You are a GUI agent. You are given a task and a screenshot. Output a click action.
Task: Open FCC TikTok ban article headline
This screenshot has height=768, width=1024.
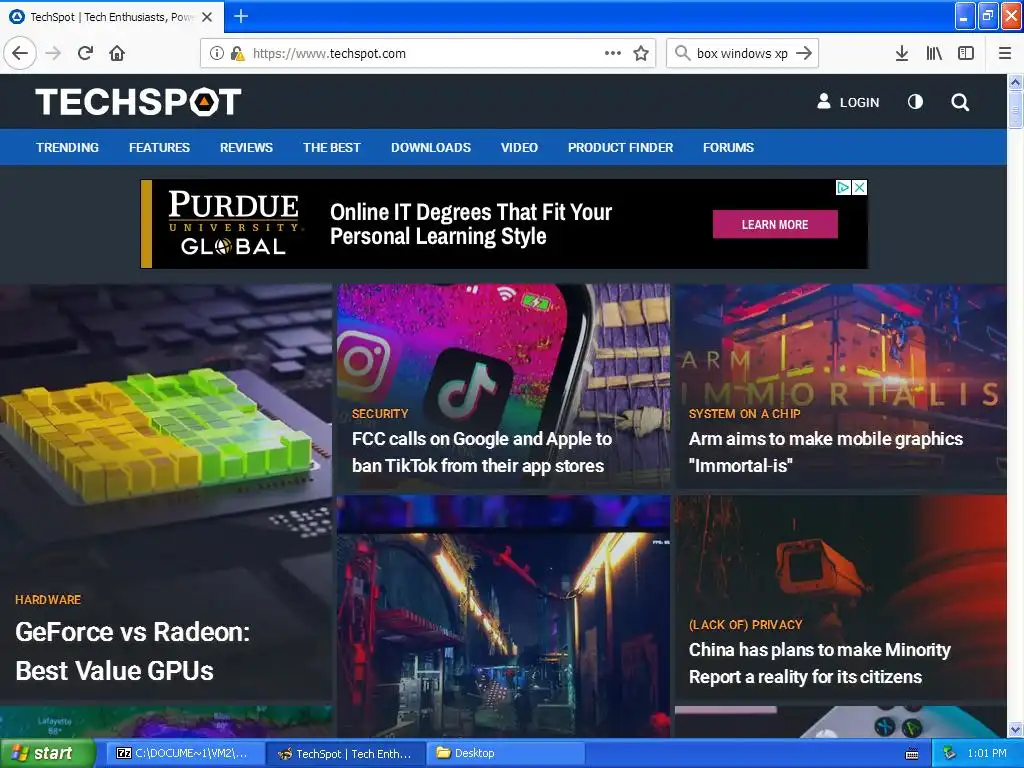pyautogui.click(x=482, y=452)
